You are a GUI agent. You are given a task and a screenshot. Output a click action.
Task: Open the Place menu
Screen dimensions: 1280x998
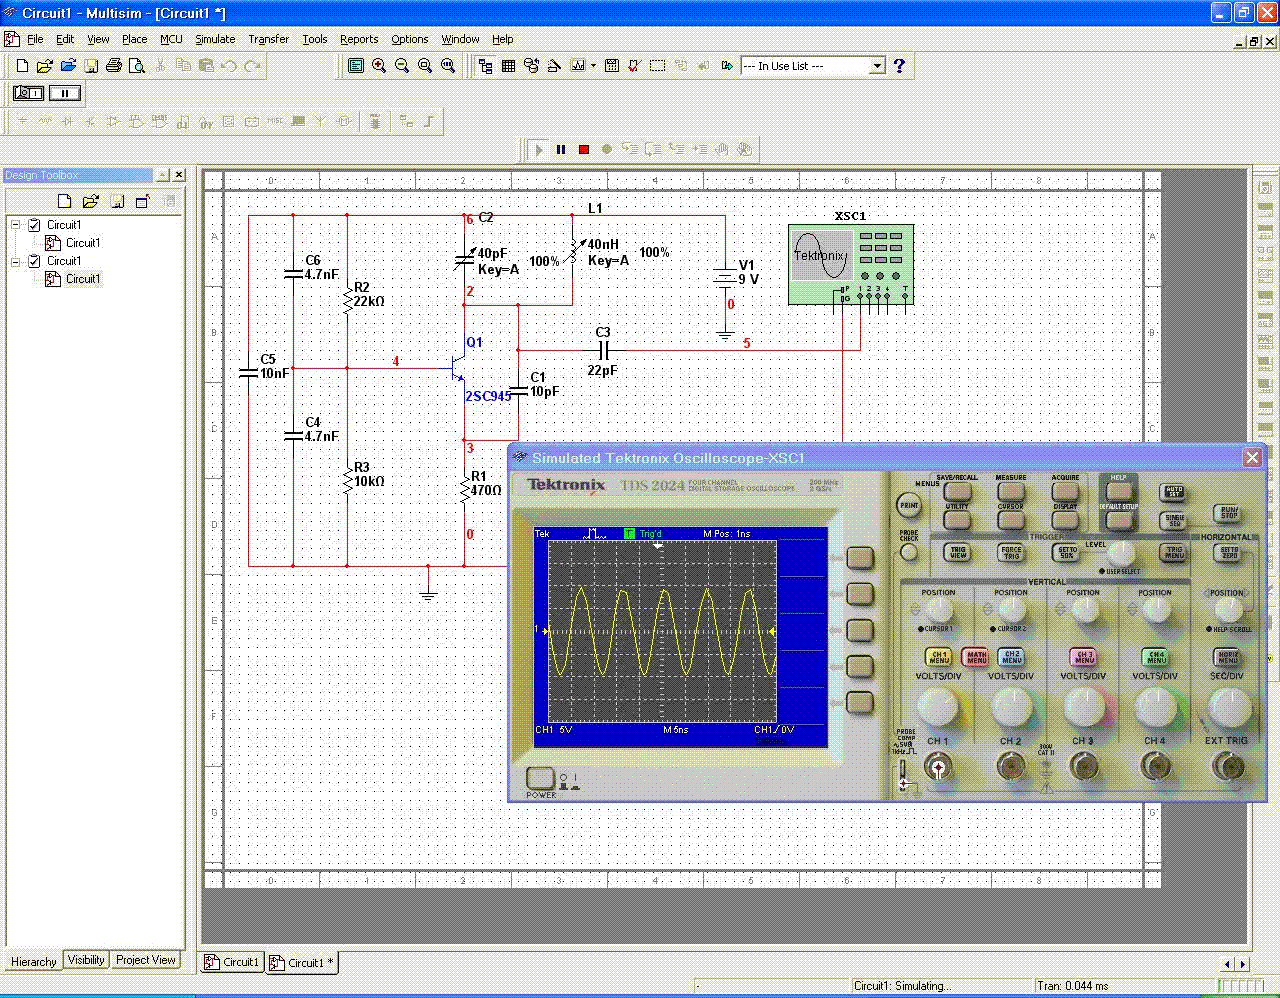tap(134, 39)
